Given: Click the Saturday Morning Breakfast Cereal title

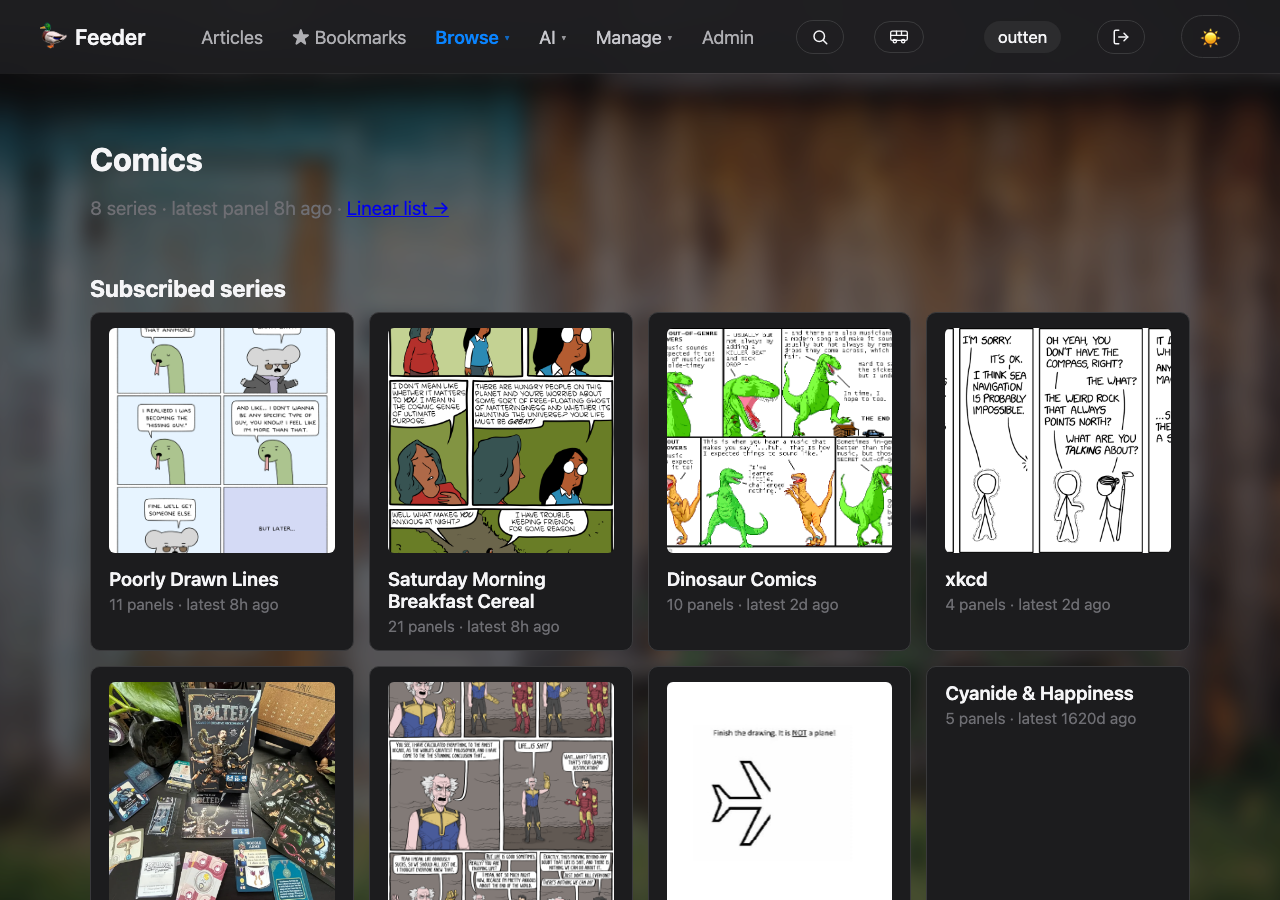Looking at the screenshot, I should pos(467,590).
